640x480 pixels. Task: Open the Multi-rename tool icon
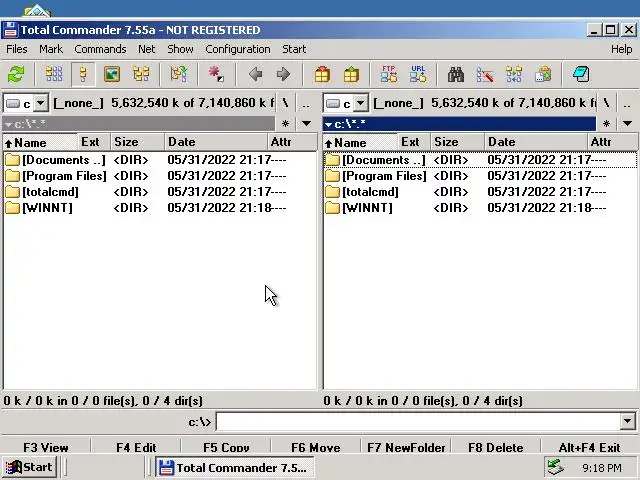click(x=485, y=75)
